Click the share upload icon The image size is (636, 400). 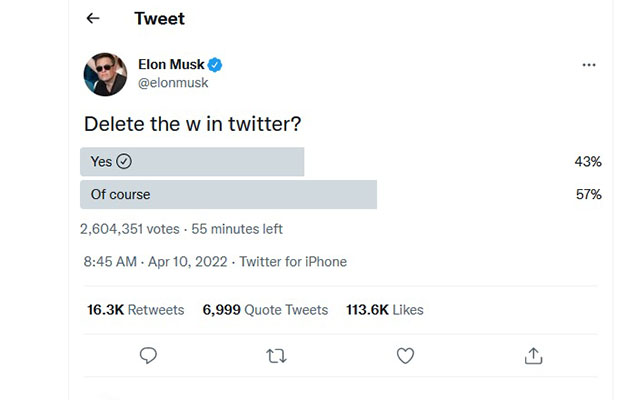(x=534, y=355)
